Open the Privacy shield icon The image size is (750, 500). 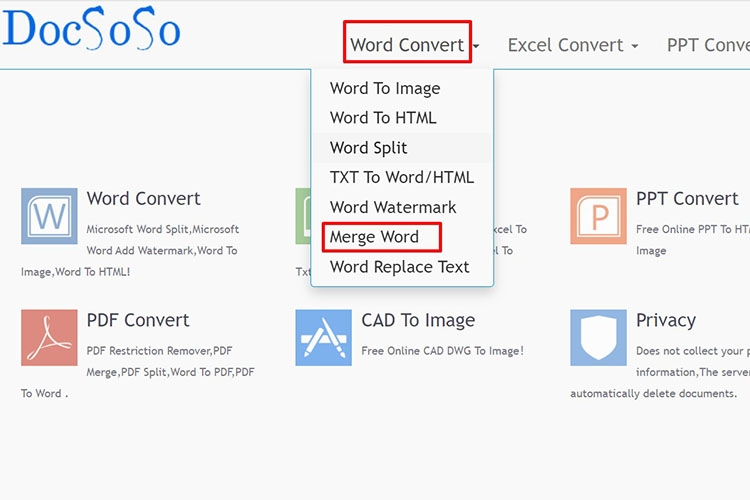pyautogui.click(x=598, y=337)
